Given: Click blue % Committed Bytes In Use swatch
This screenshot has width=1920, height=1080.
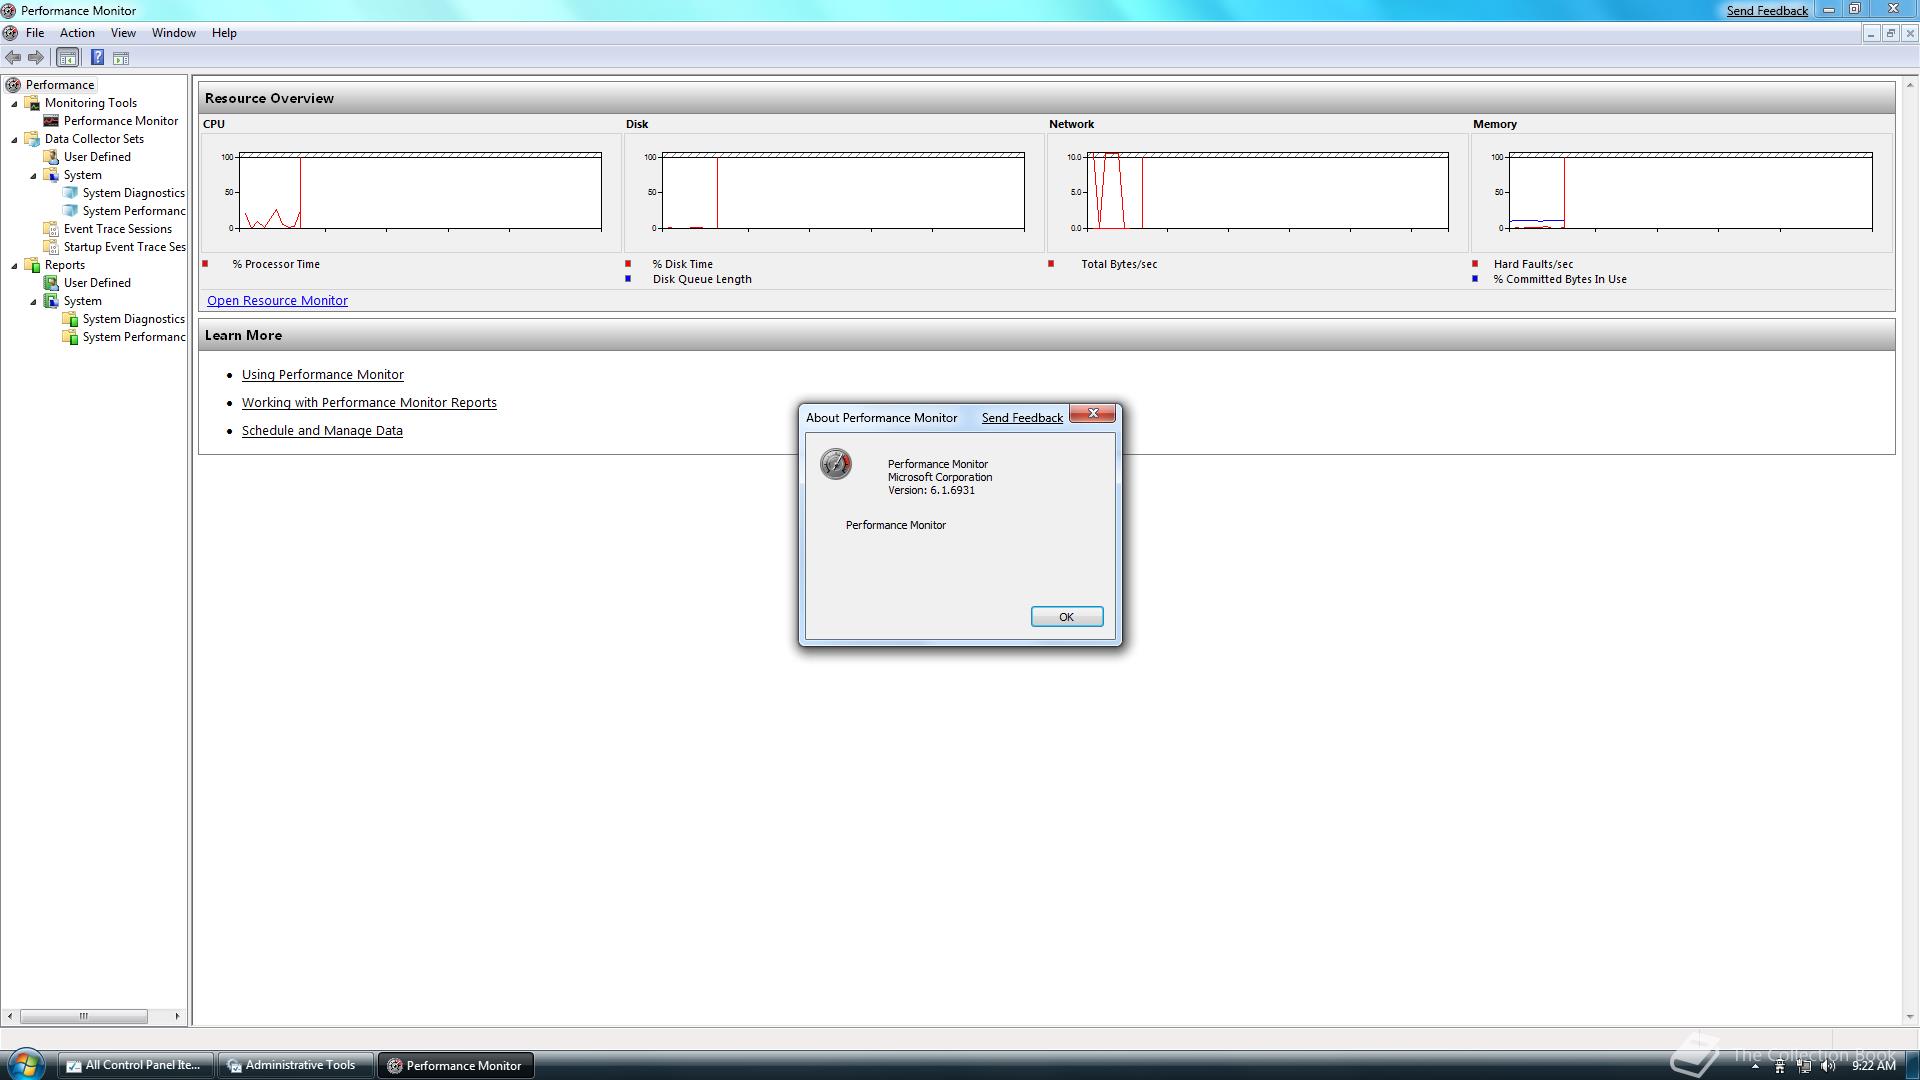Looking at the screenshot, I should tap(1475, 279).
